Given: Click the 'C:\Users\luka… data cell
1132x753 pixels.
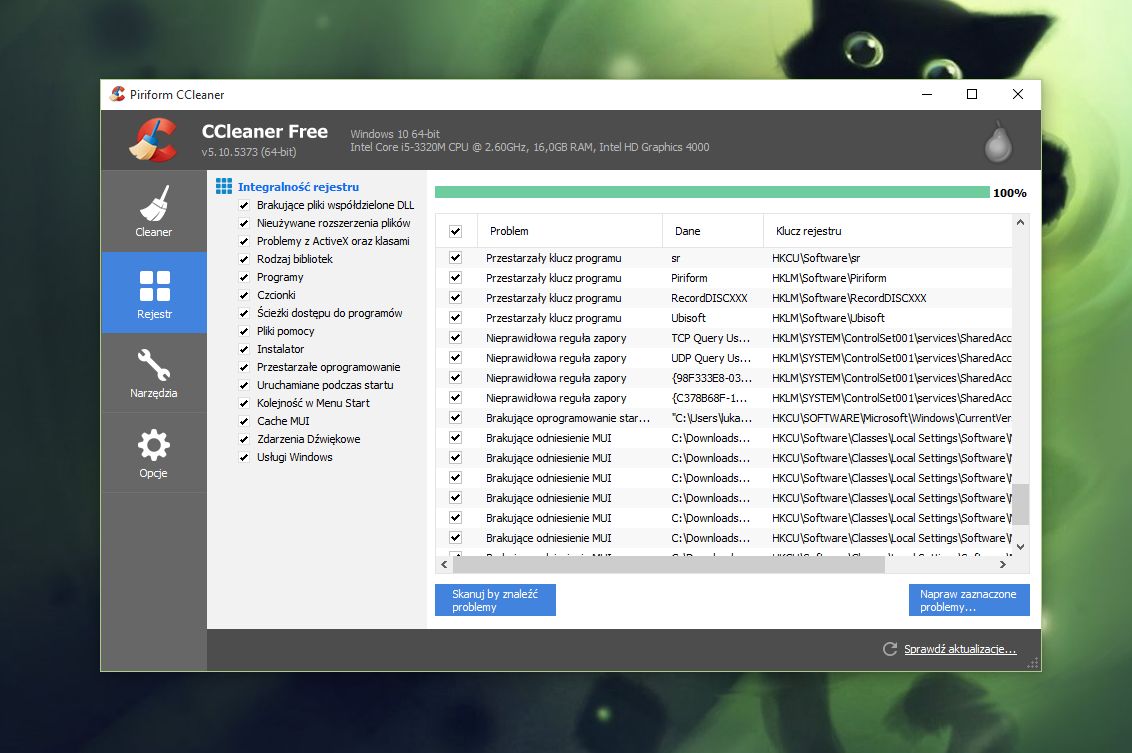Looking at the screenshot, I should pyautogui.click(x=711, y=417).
